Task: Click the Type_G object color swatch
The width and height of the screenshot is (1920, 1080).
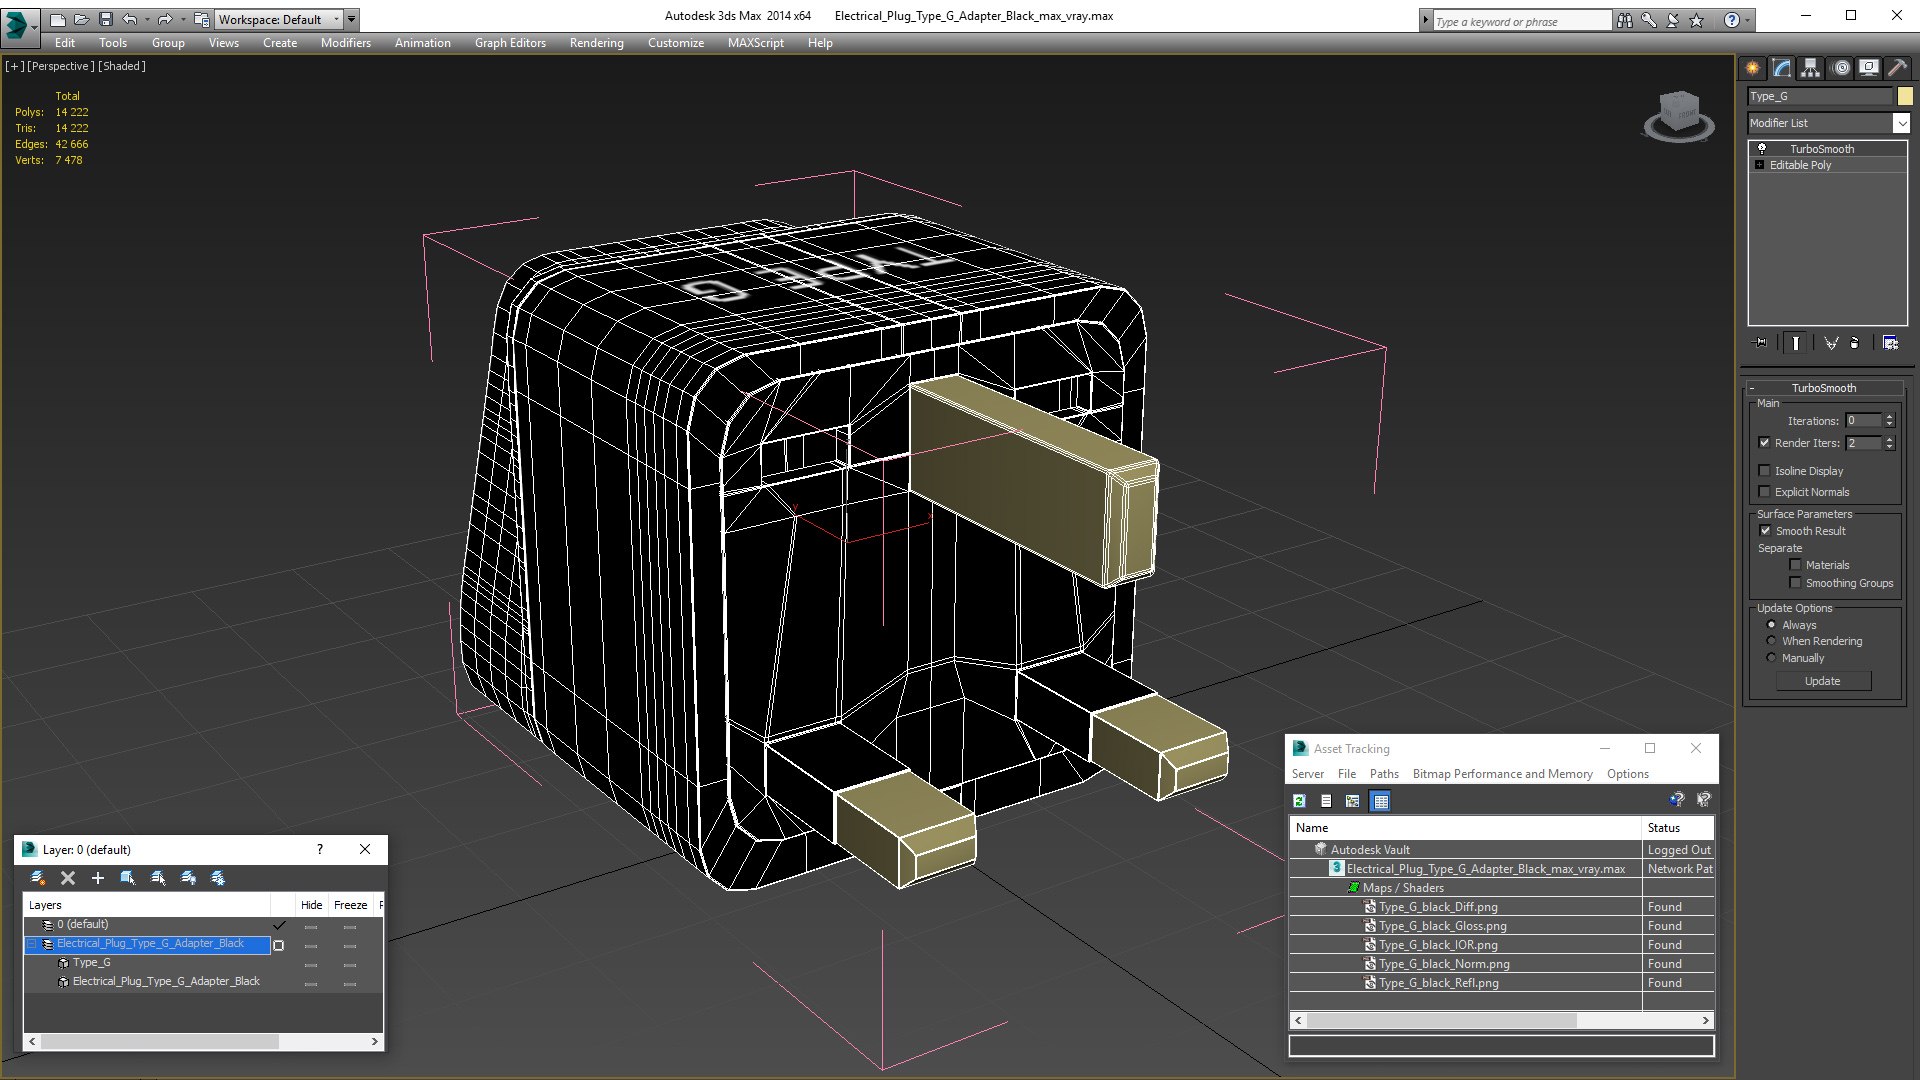Action: click(1905, 96)
